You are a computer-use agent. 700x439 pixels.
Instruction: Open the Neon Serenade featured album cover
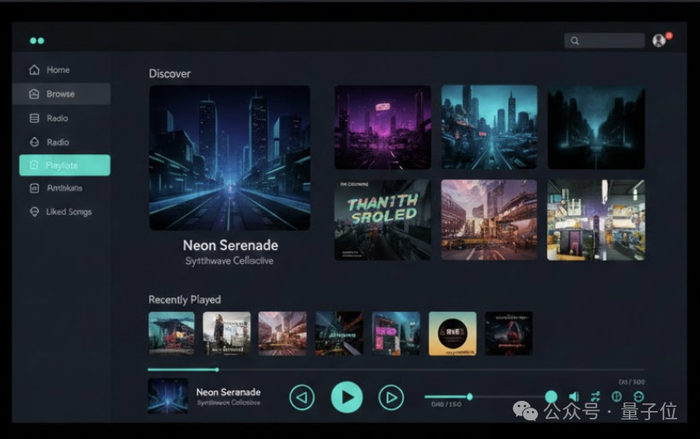click(x=229, y=158)
